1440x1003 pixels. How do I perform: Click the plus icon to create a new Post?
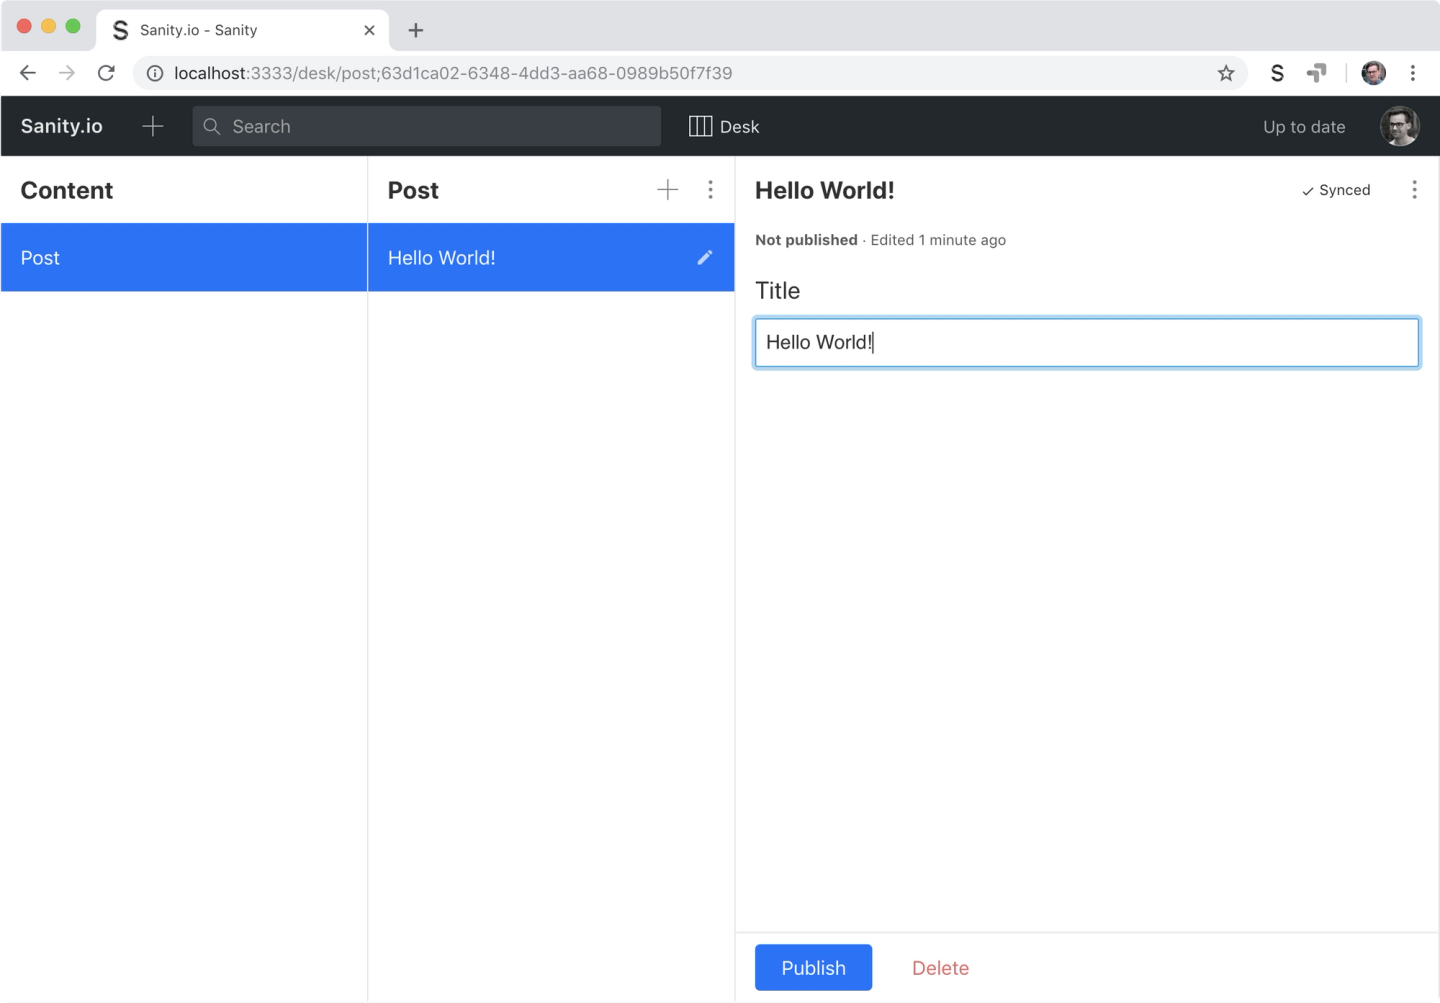(x=667, y=189)
